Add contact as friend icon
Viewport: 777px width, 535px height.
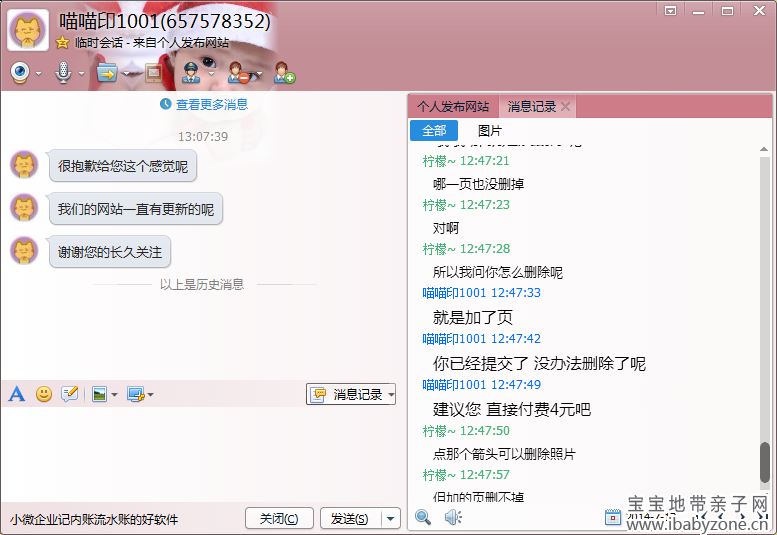[284, 73]
